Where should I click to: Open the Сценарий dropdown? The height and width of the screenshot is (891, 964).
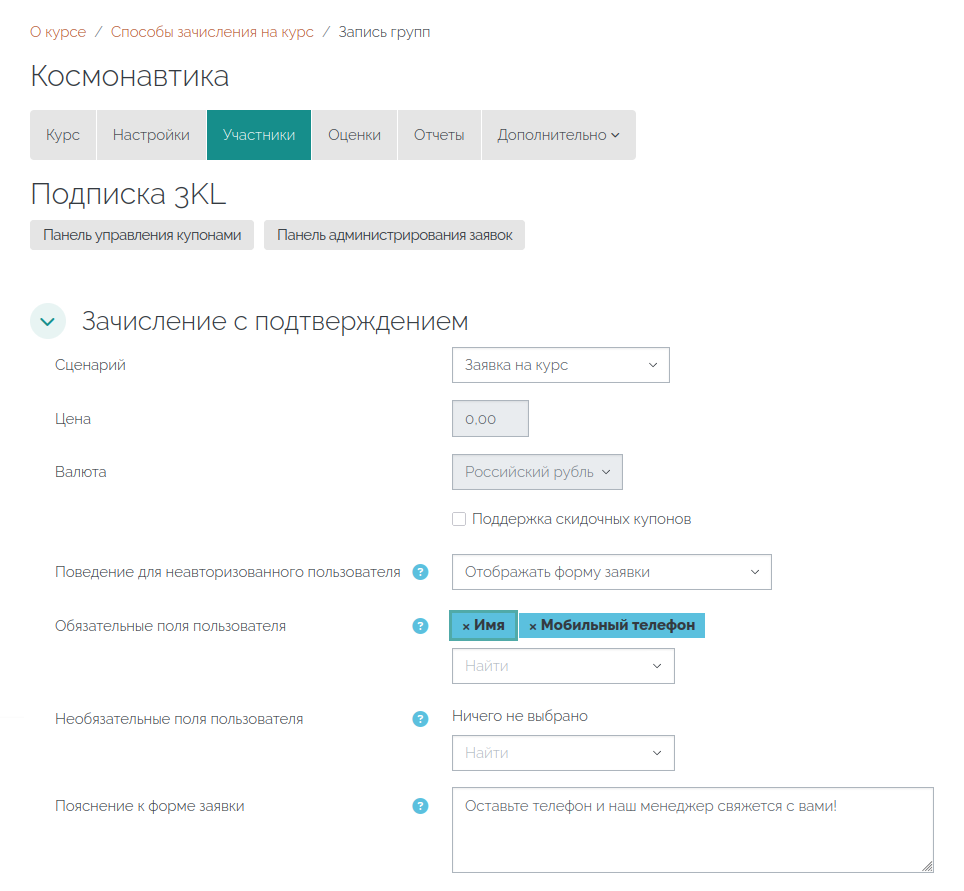561,365
